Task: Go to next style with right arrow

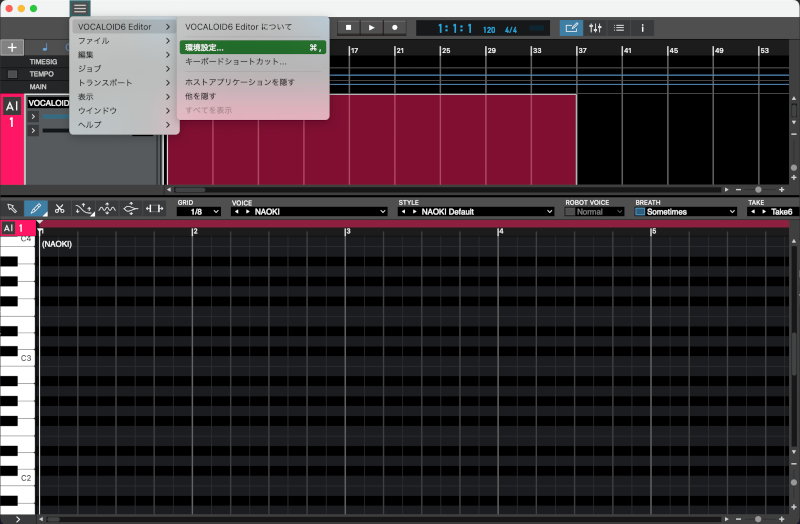Action: (414, 212)
